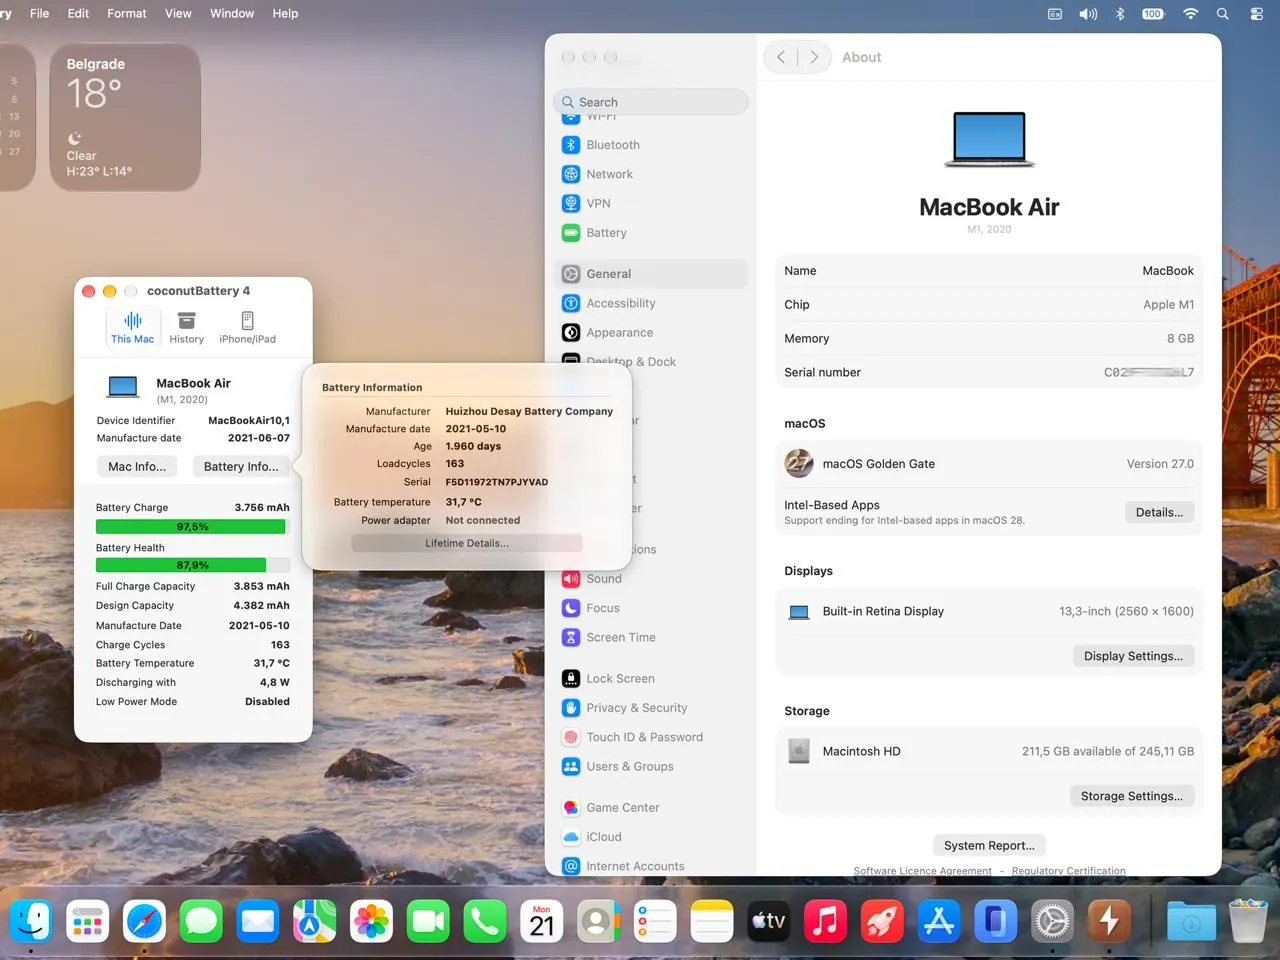Open Appearance settings in sidebar
The image size is (1280, 960).
tap(650, 333)
